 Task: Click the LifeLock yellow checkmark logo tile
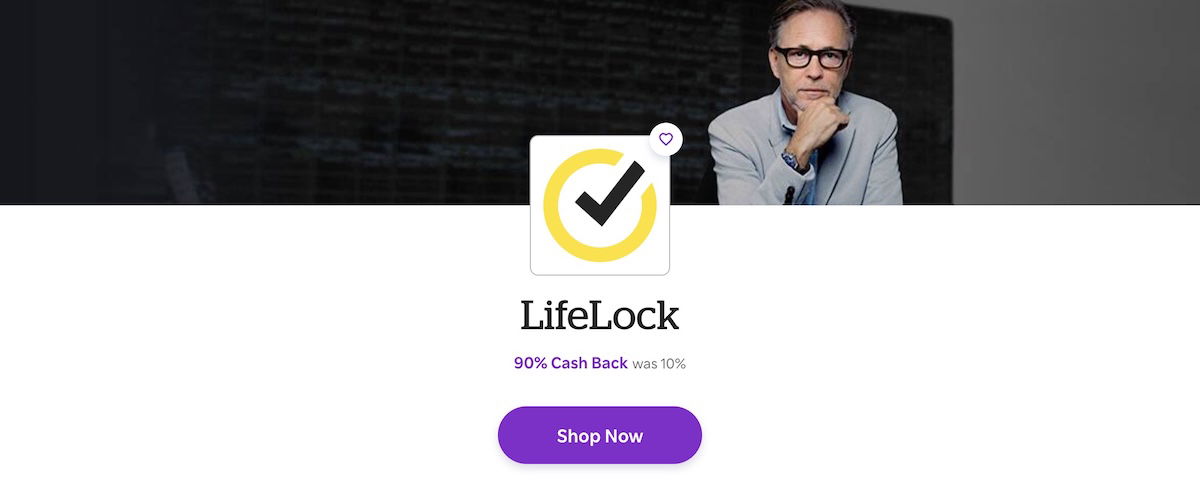pyautogui.click(x=600, y=205)
